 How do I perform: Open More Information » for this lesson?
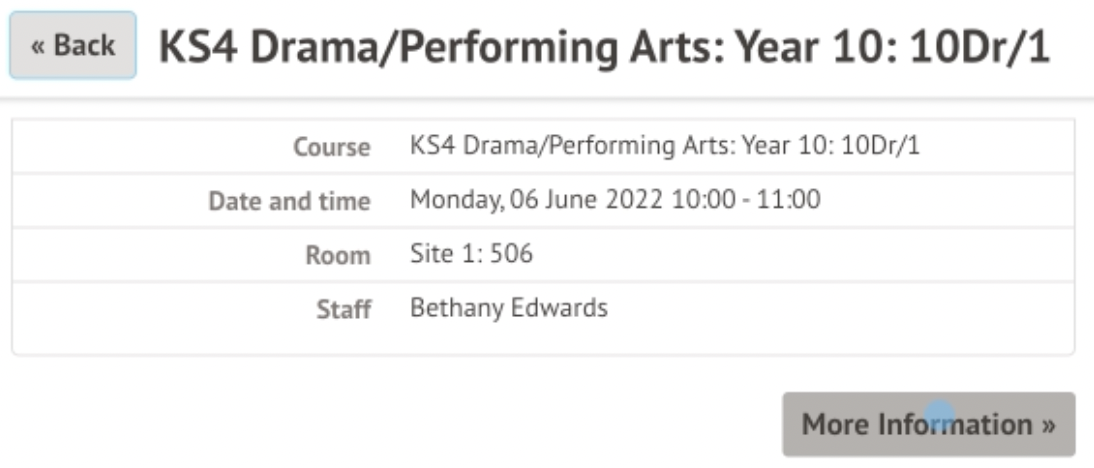[x=928, y=424]
